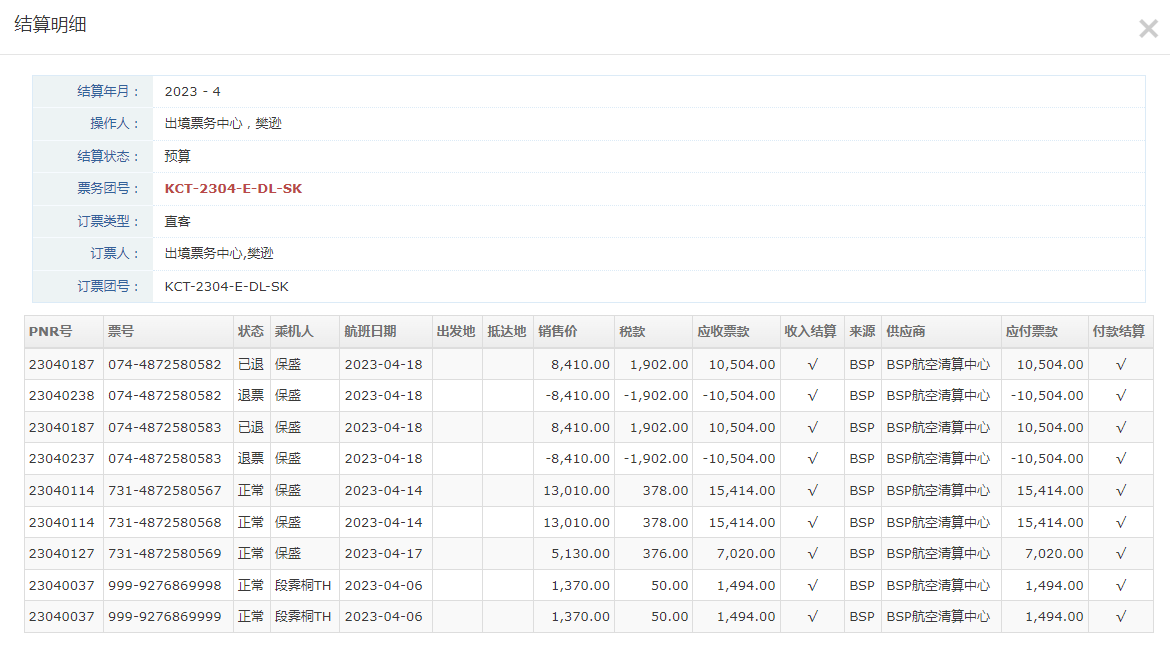Click the 2023-04-17 flight date cell
This screenshot has height=650, width=1170.
[x=383, y=554]
